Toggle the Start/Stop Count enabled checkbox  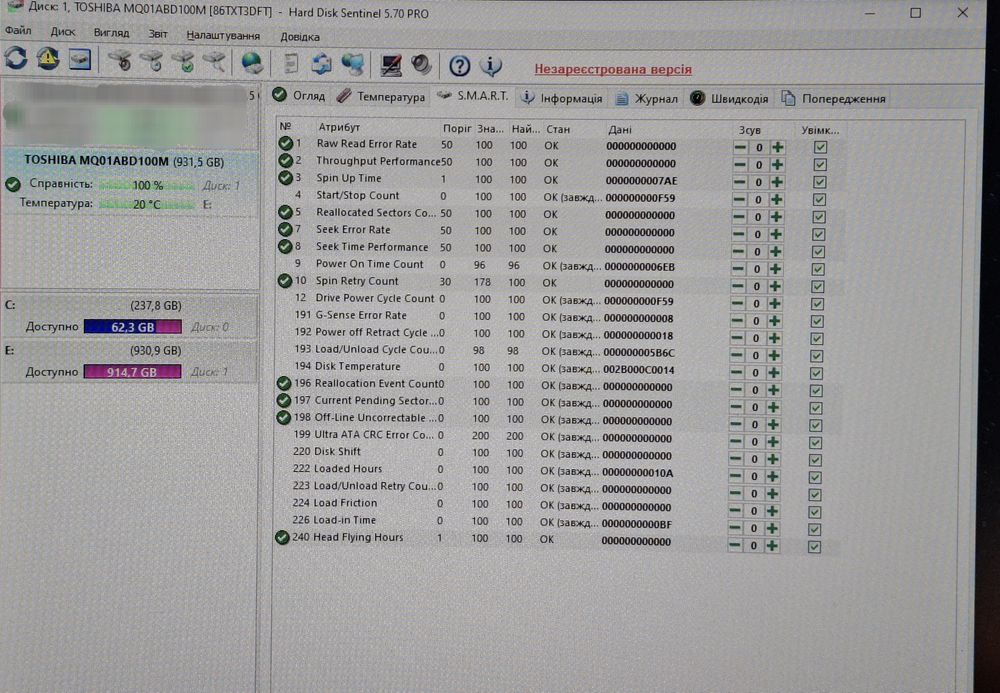[820, 200]
